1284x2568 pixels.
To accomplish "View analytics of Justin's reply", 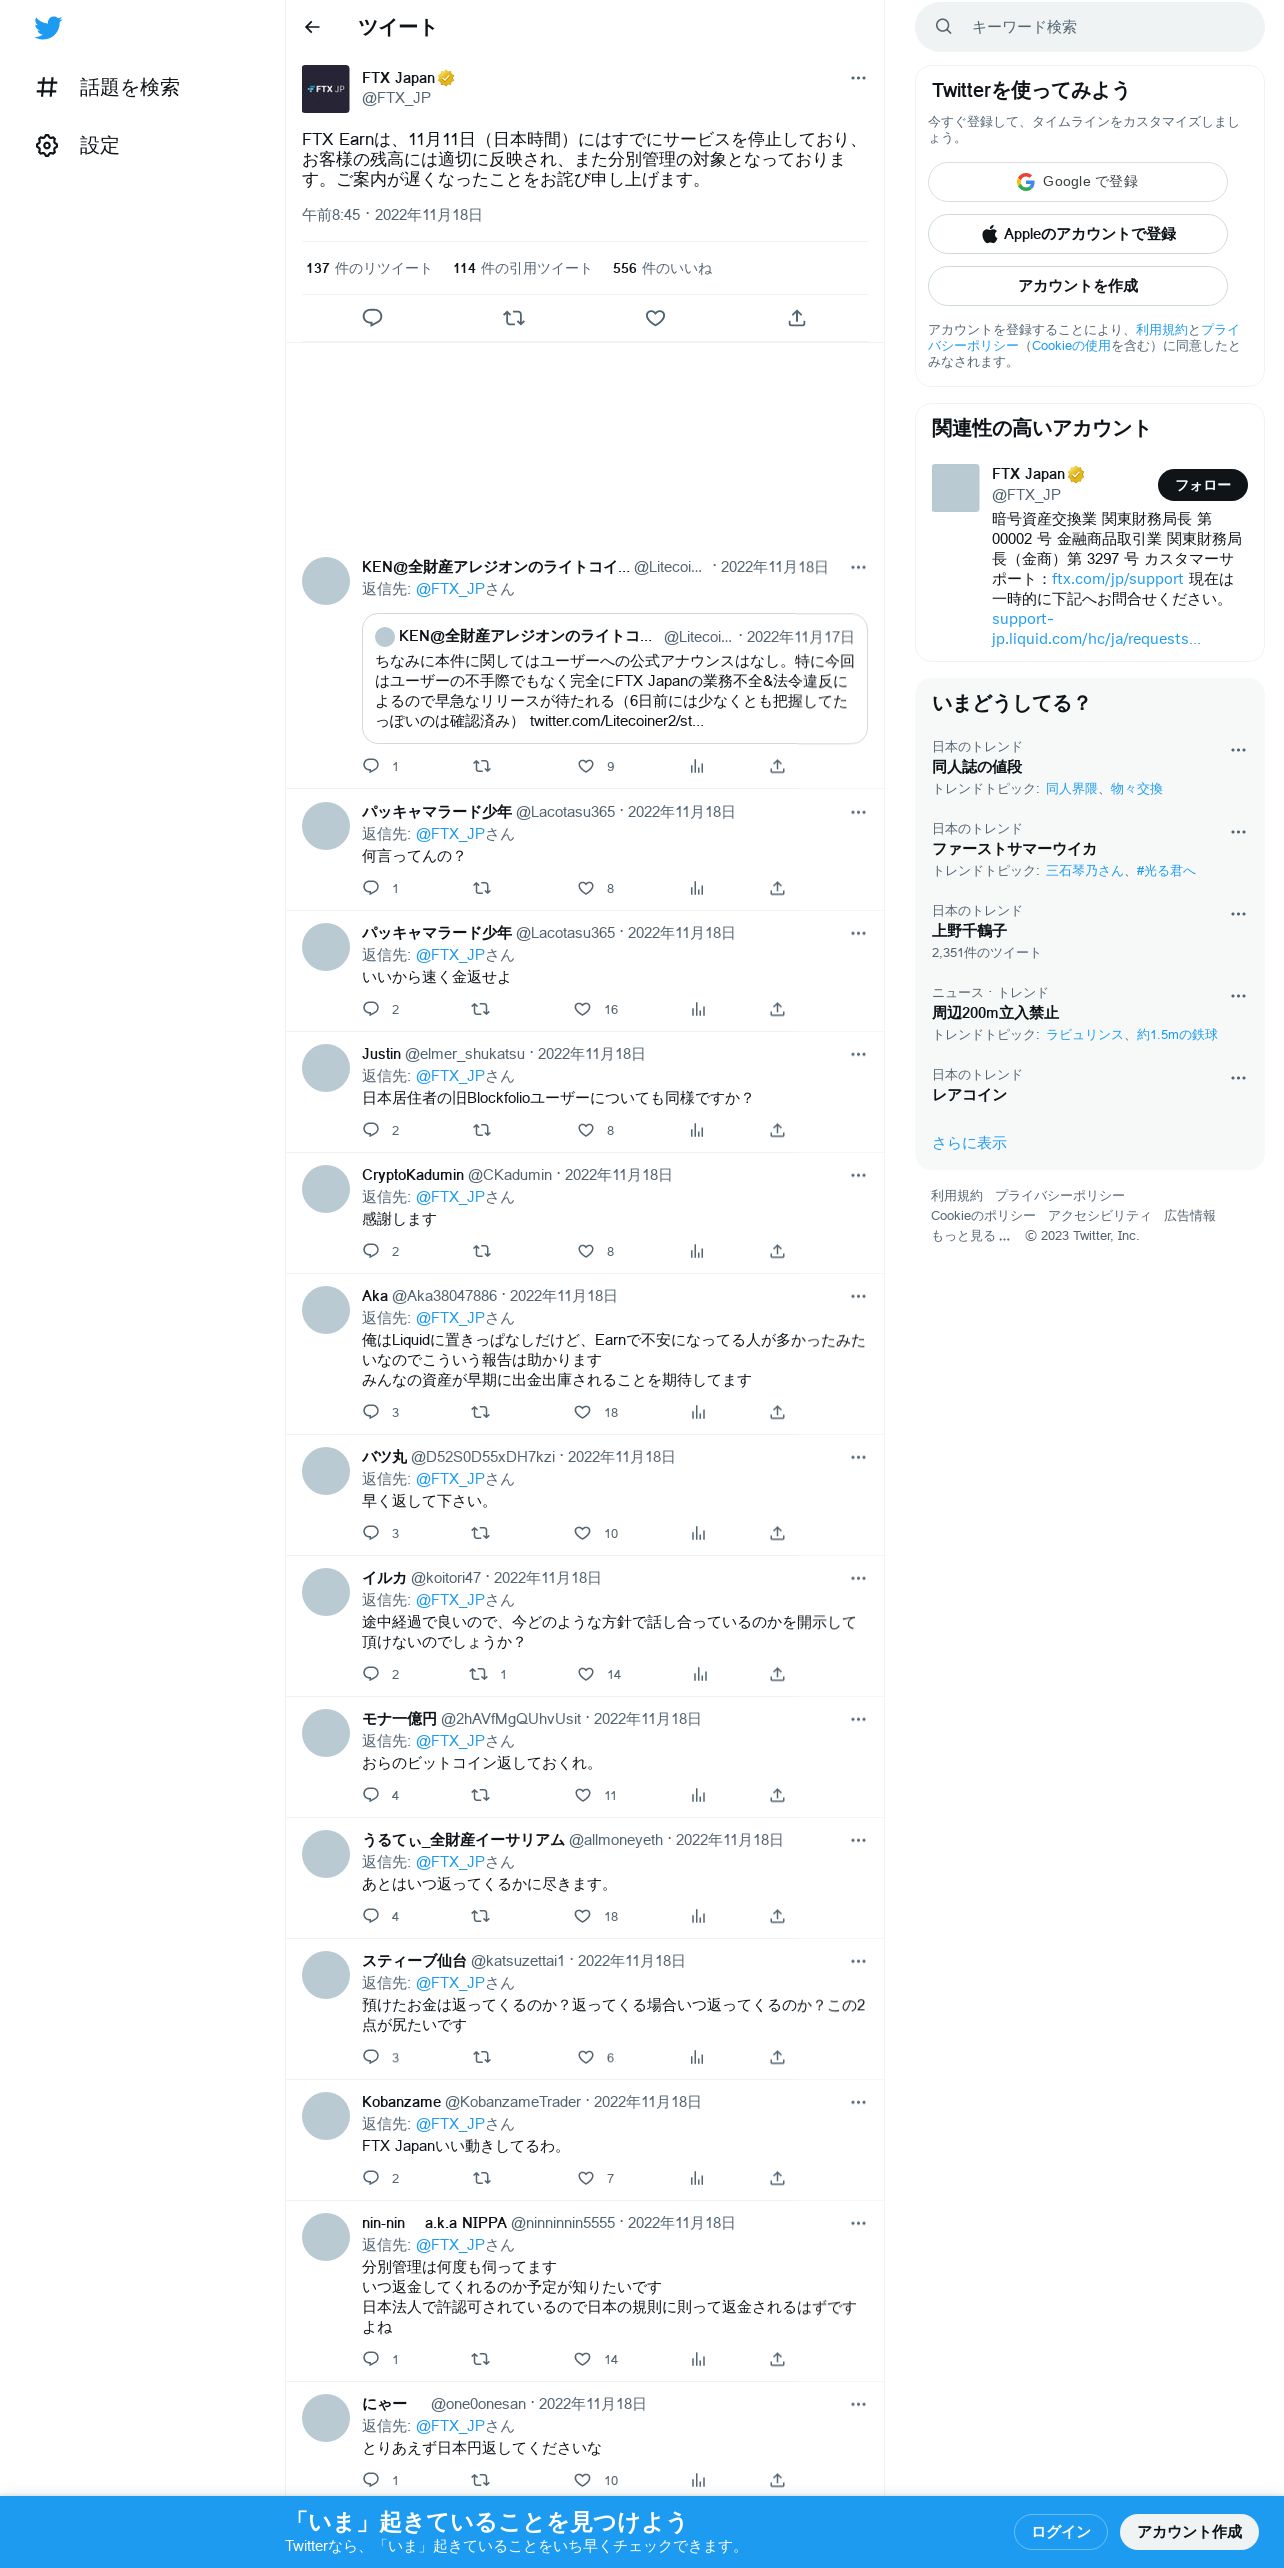I will (697, 1130).
